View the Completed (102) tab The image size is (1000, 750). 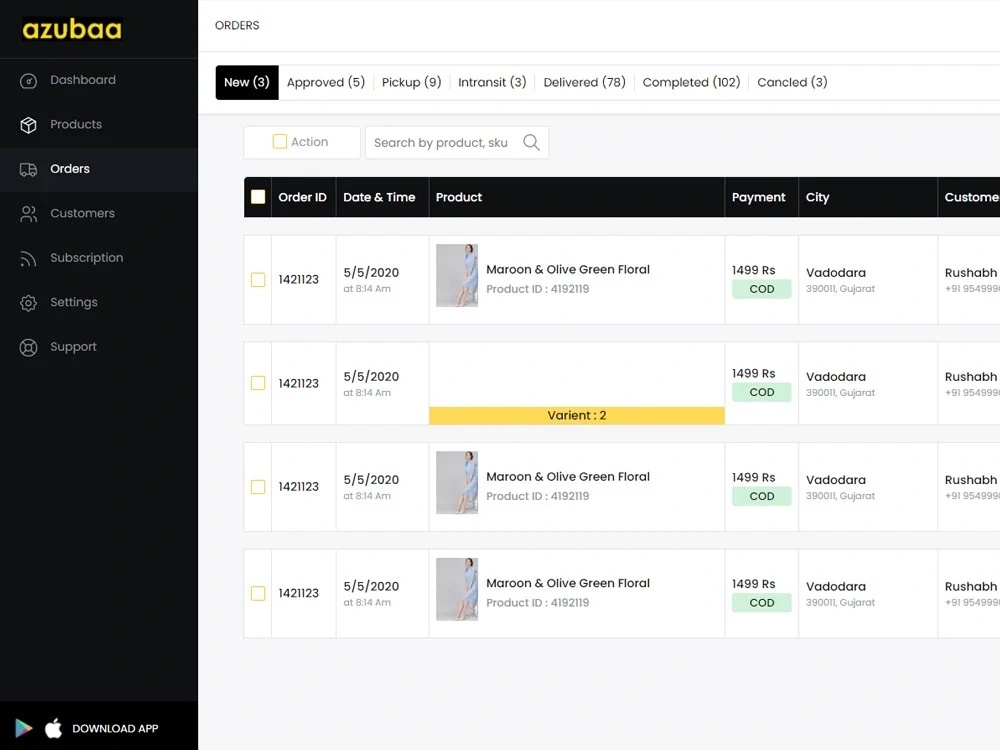coord(691,82)
